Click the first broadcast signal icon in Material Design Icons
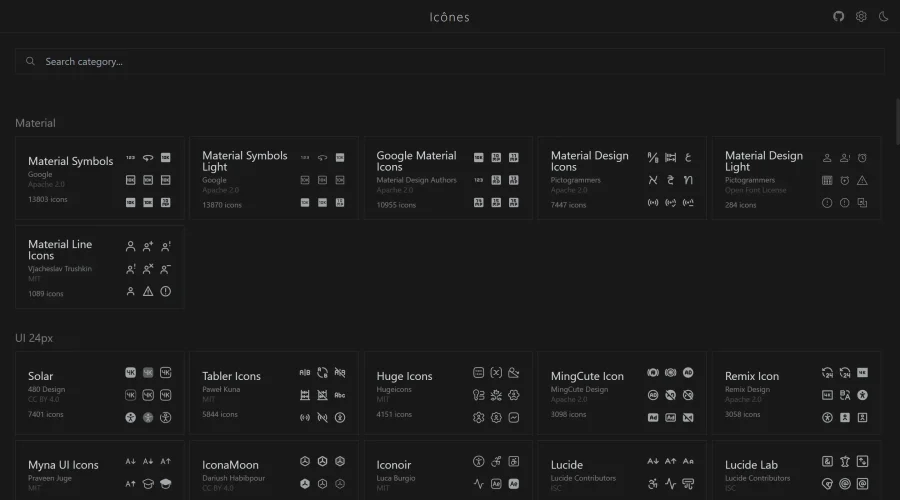 [x=653, y=203]
